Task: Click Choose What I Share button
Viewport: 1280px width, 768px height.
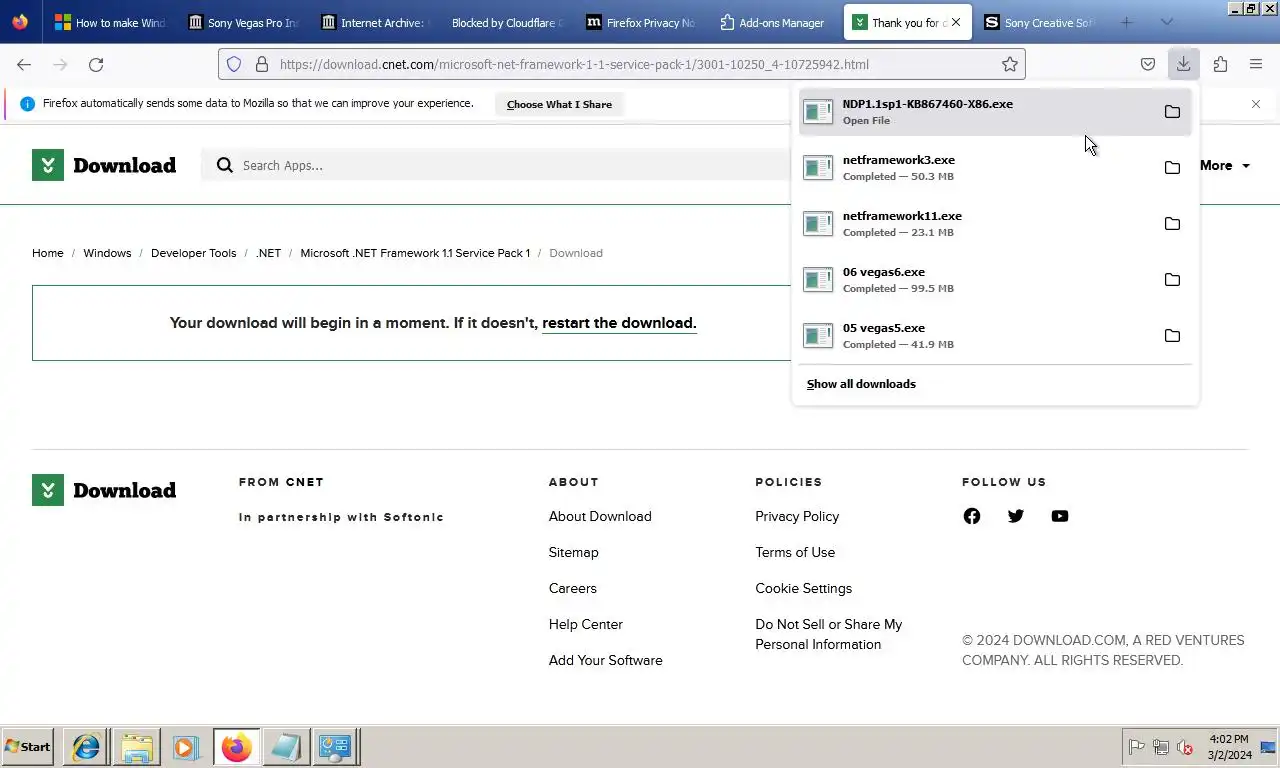Action: [x=559, y=104]
